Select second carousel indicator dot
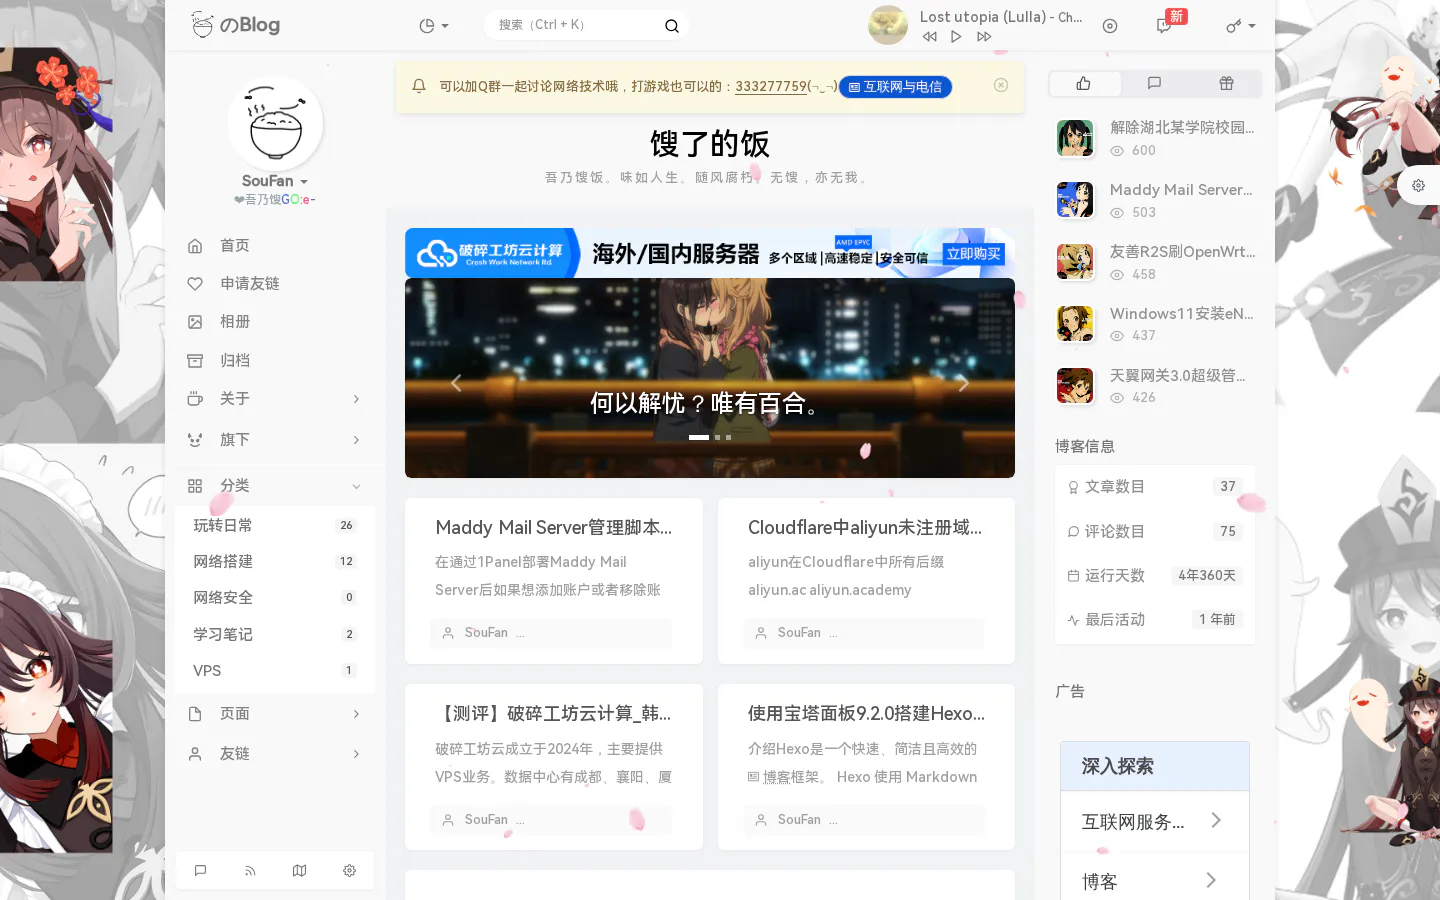Screen dimensions: 1440x900 click(717, 437)
